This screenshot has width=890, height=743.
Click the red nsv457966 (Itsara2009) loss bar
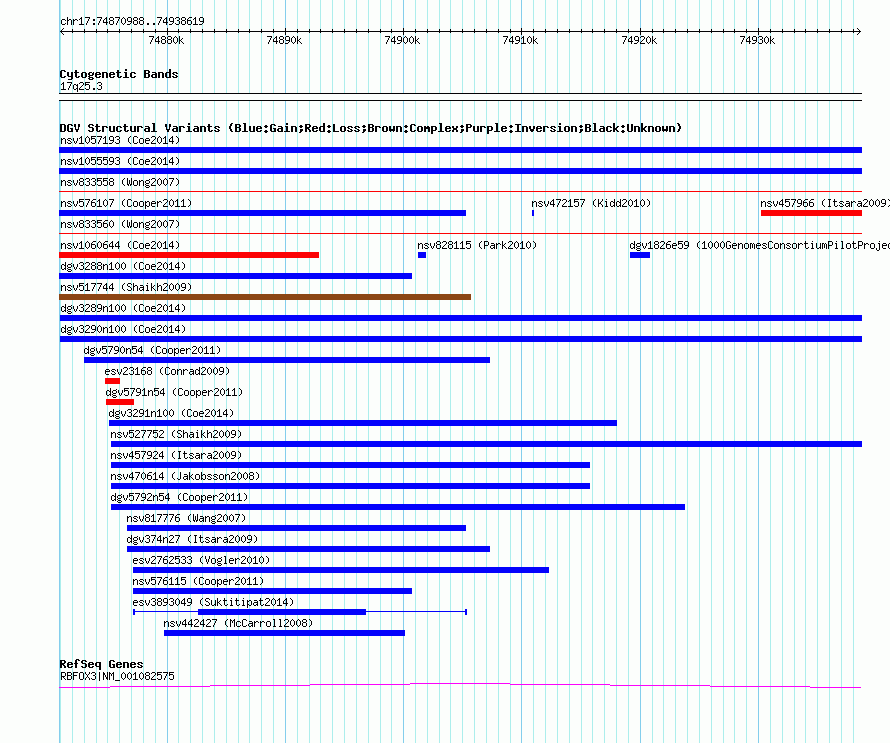coord(811,213)
